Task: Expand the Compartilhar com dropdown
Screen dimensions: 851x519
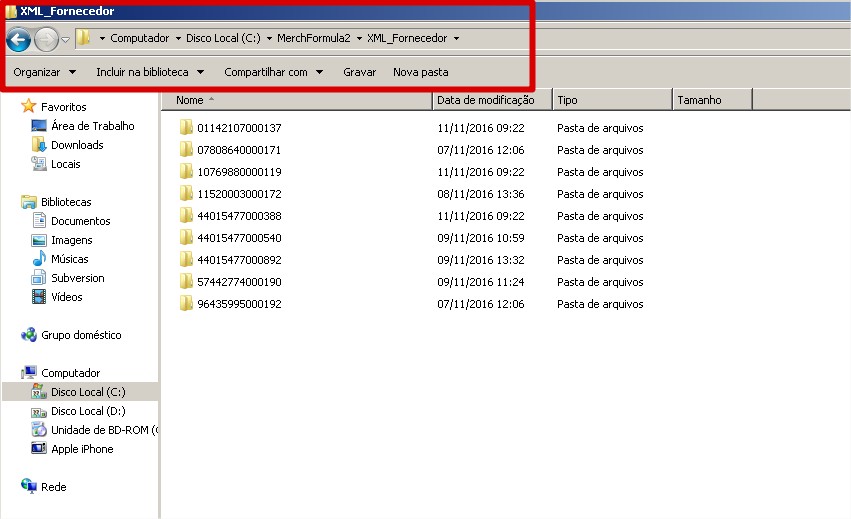Action: [273, 72]
